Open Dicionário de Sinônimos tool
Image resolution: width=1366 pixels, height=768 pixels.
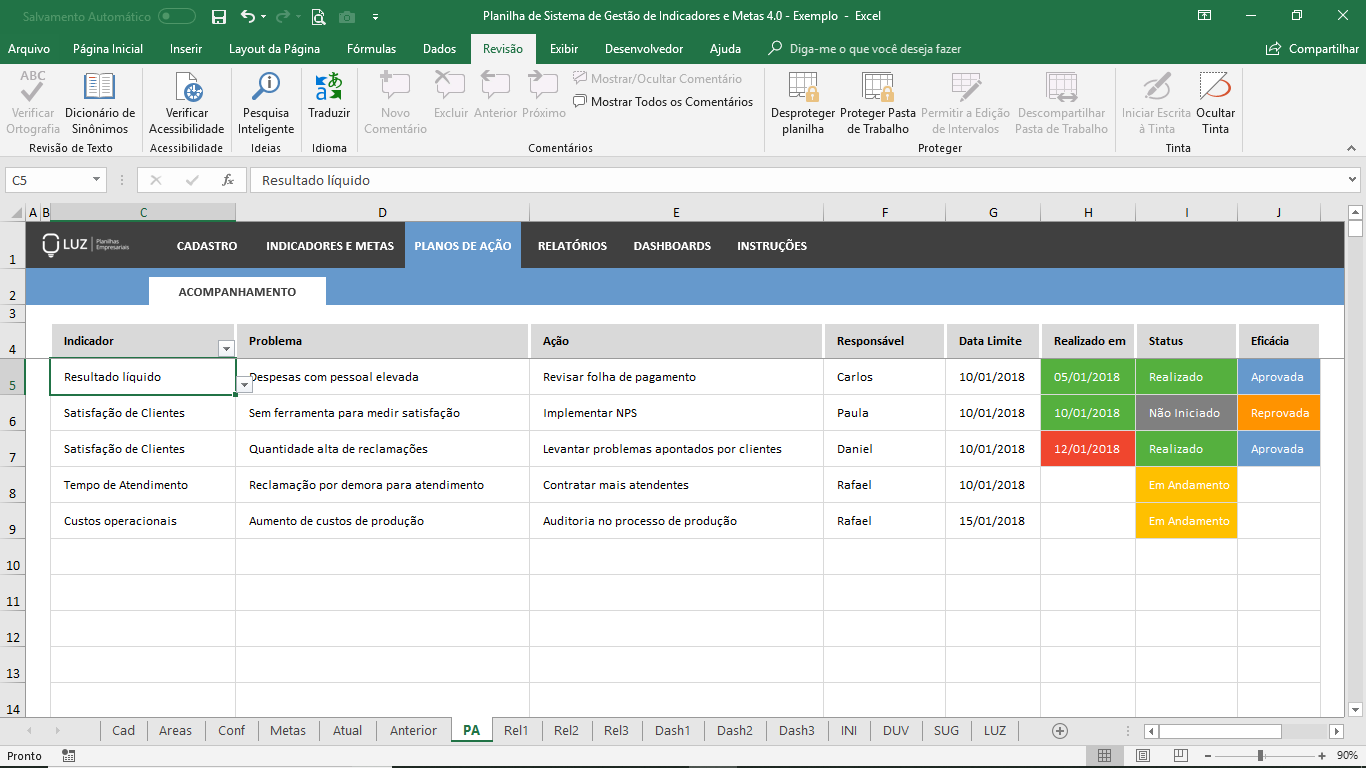click(x=100, y=103)
